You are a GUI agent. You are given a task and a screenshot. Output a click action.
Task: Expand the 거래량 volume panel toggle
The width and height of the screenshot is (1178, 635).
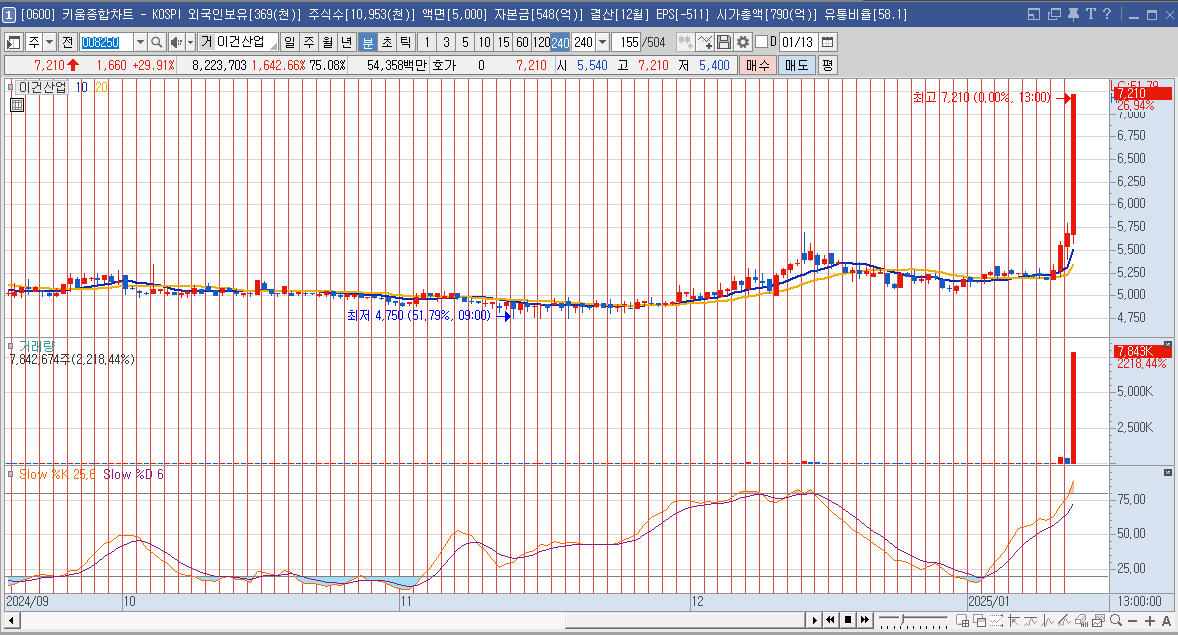click(x=11, y=346)
